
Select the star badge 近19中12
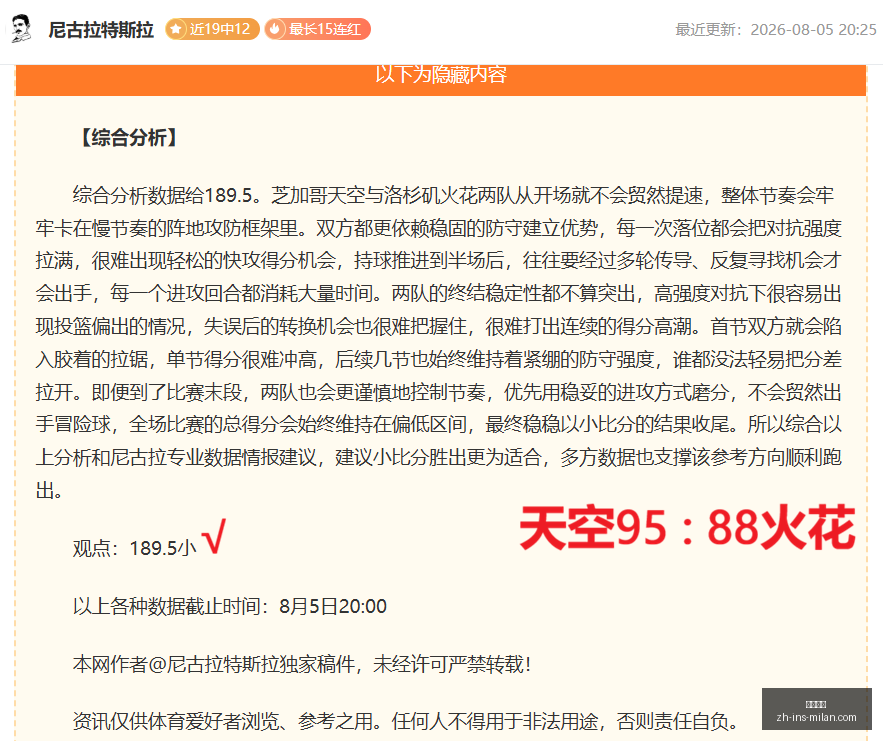(x=212, y=29)
